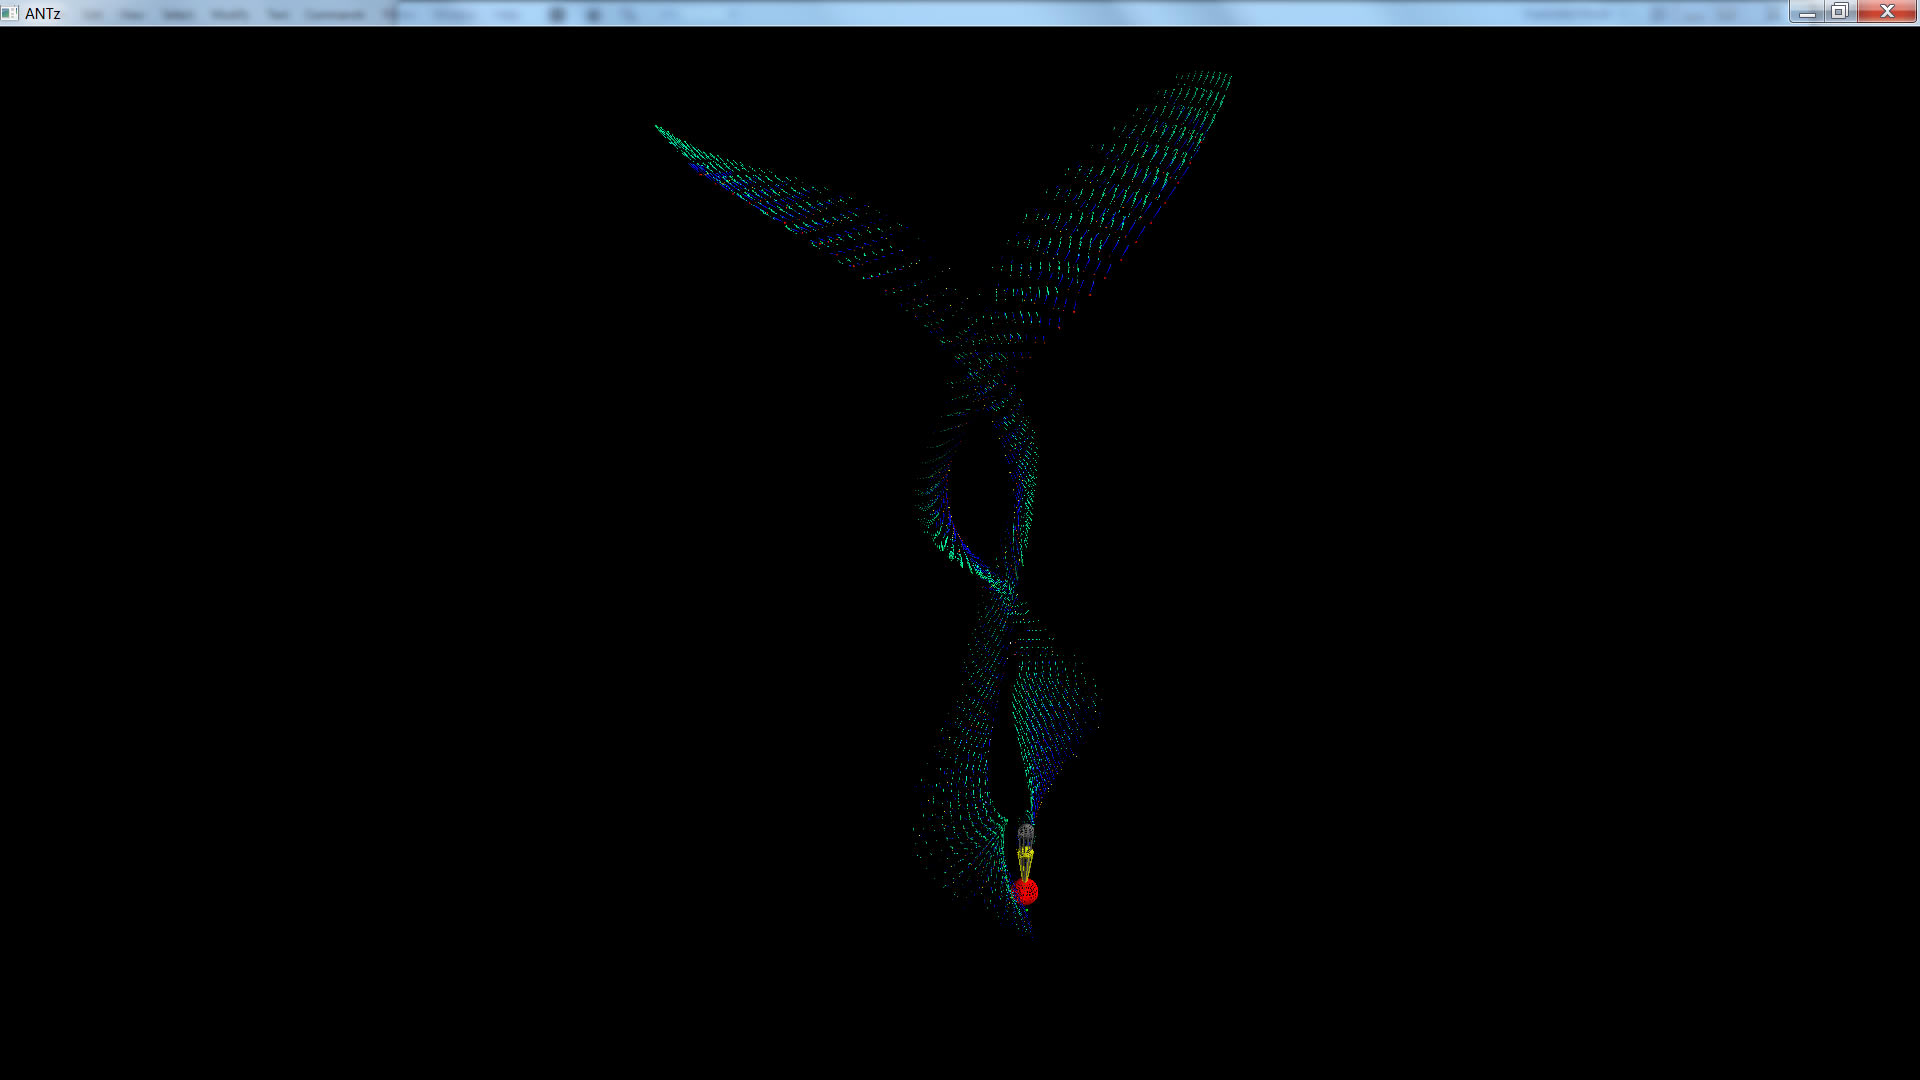Viewport: 1920px width, 1080px height.
Task: Restore down the ANTz window
Action: pyautogui.click(x=1839, y=12)
